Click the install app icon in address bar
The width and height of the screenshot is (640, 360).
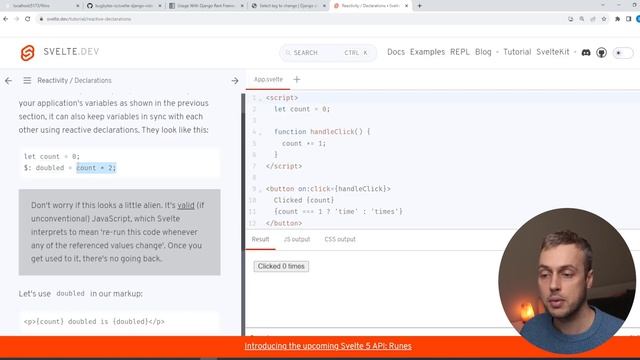[571, 19]
